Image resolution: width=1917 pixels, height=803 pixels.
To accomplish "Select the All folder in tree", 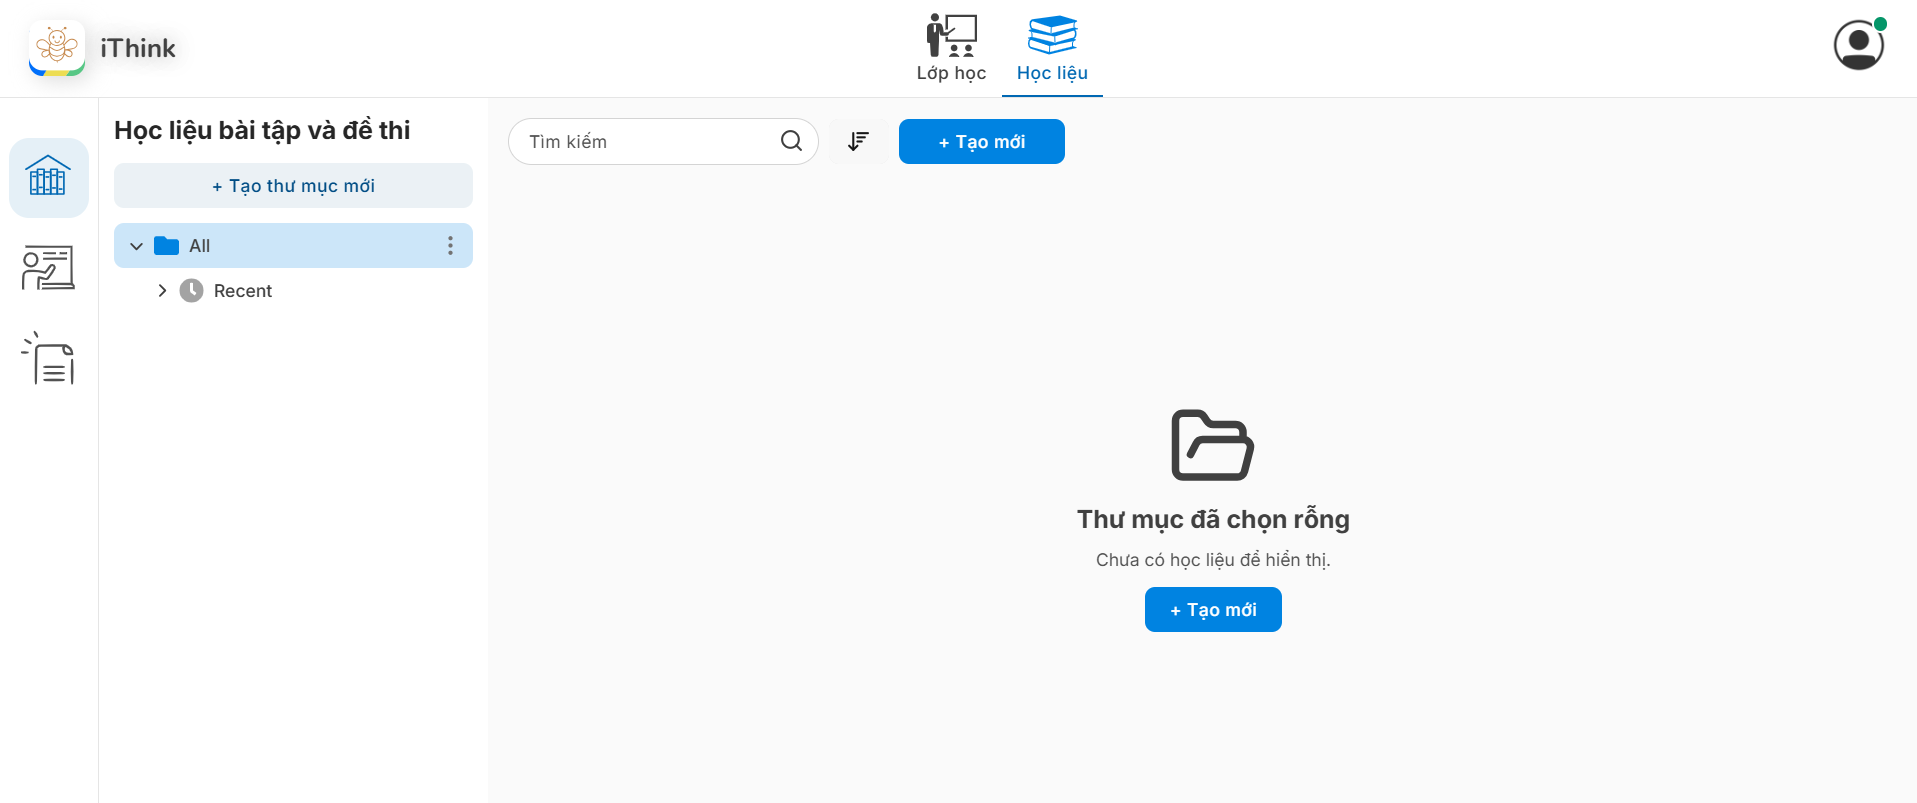I will point(200,246).
